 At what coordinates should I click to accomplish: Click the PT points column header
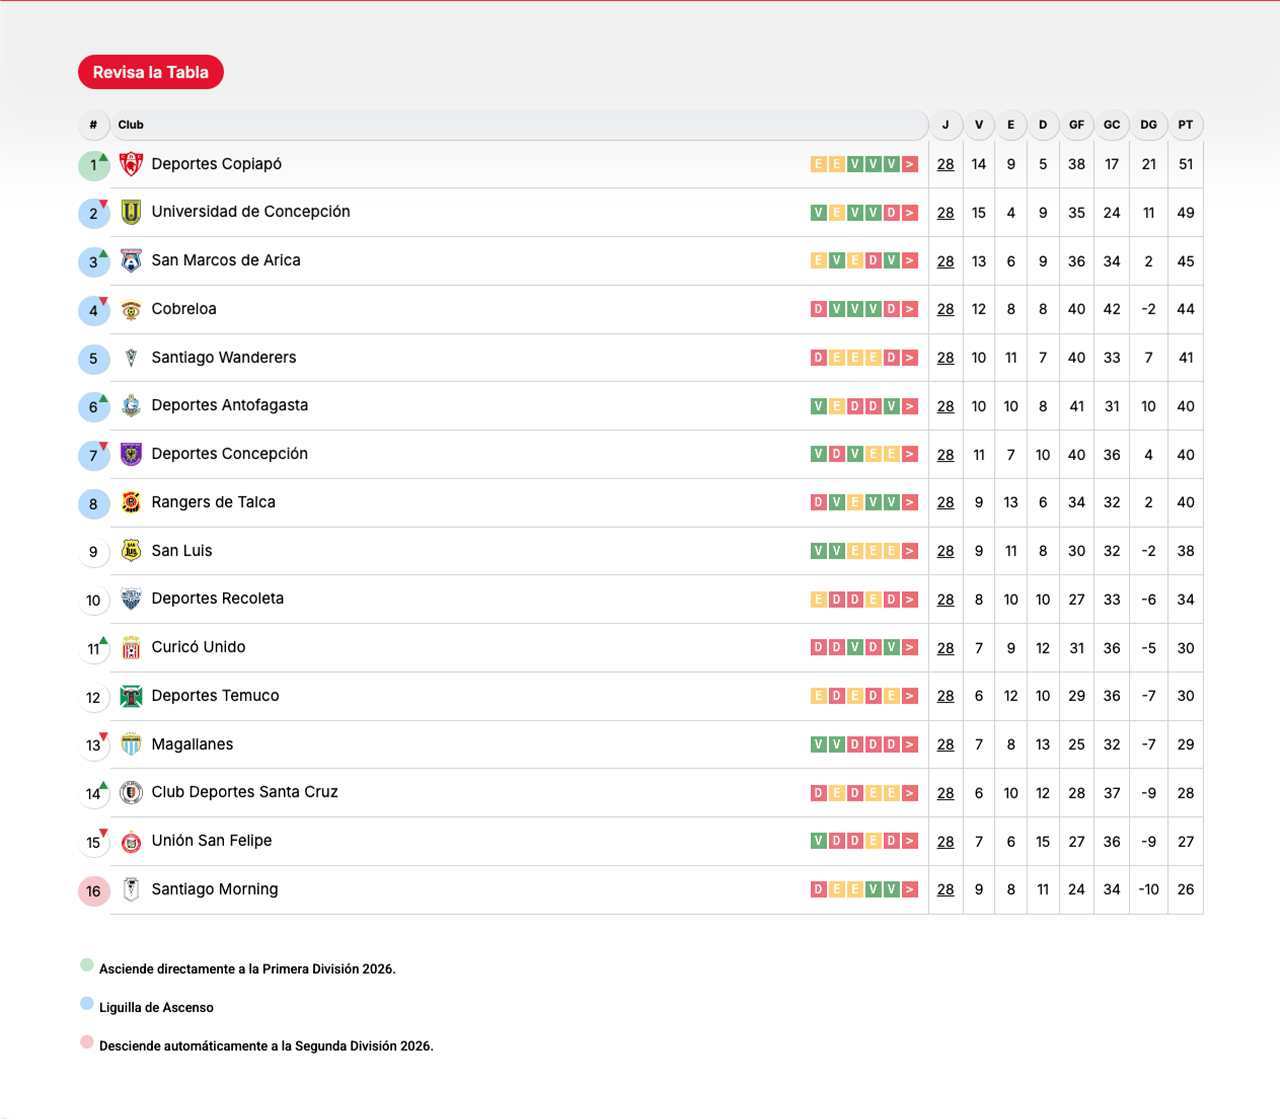pos(1185,125)
